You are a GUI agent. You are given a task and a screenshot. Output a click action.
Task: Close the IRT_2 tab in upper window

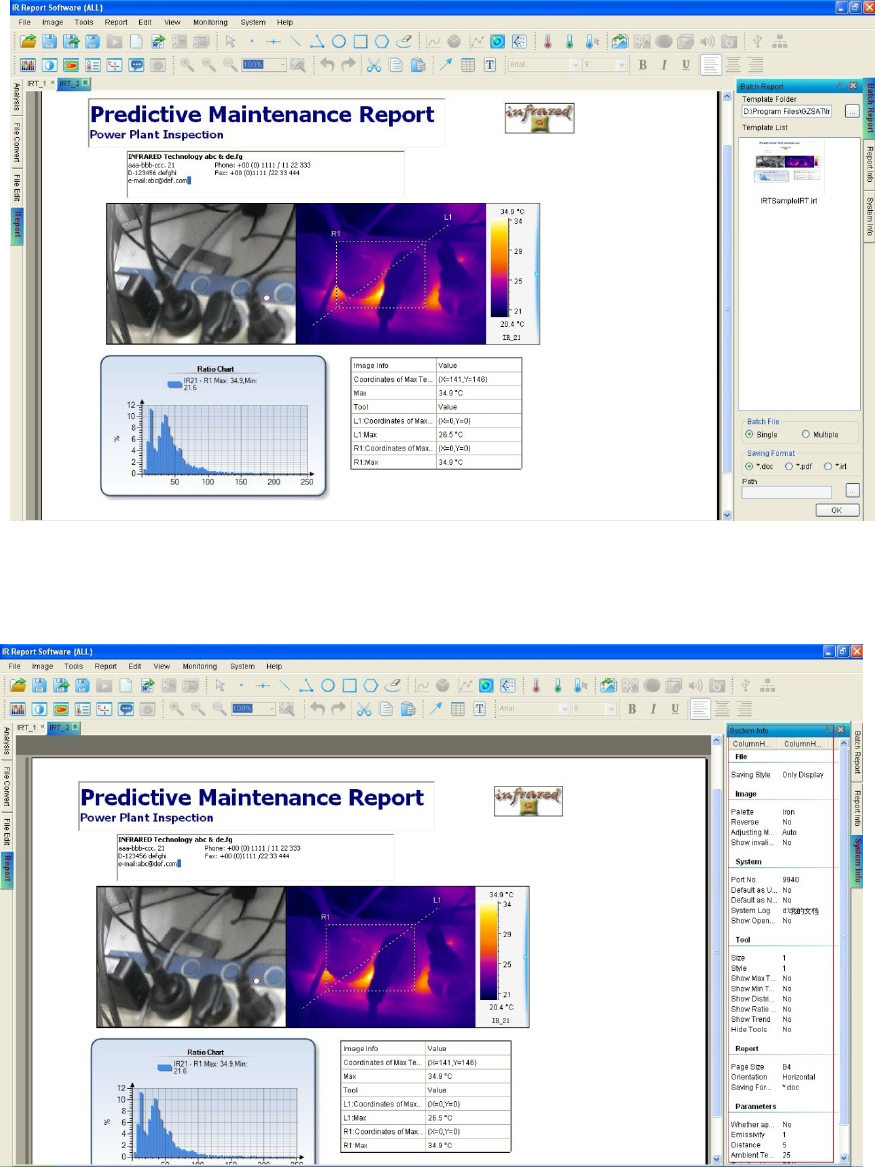[x=86, y=83]
